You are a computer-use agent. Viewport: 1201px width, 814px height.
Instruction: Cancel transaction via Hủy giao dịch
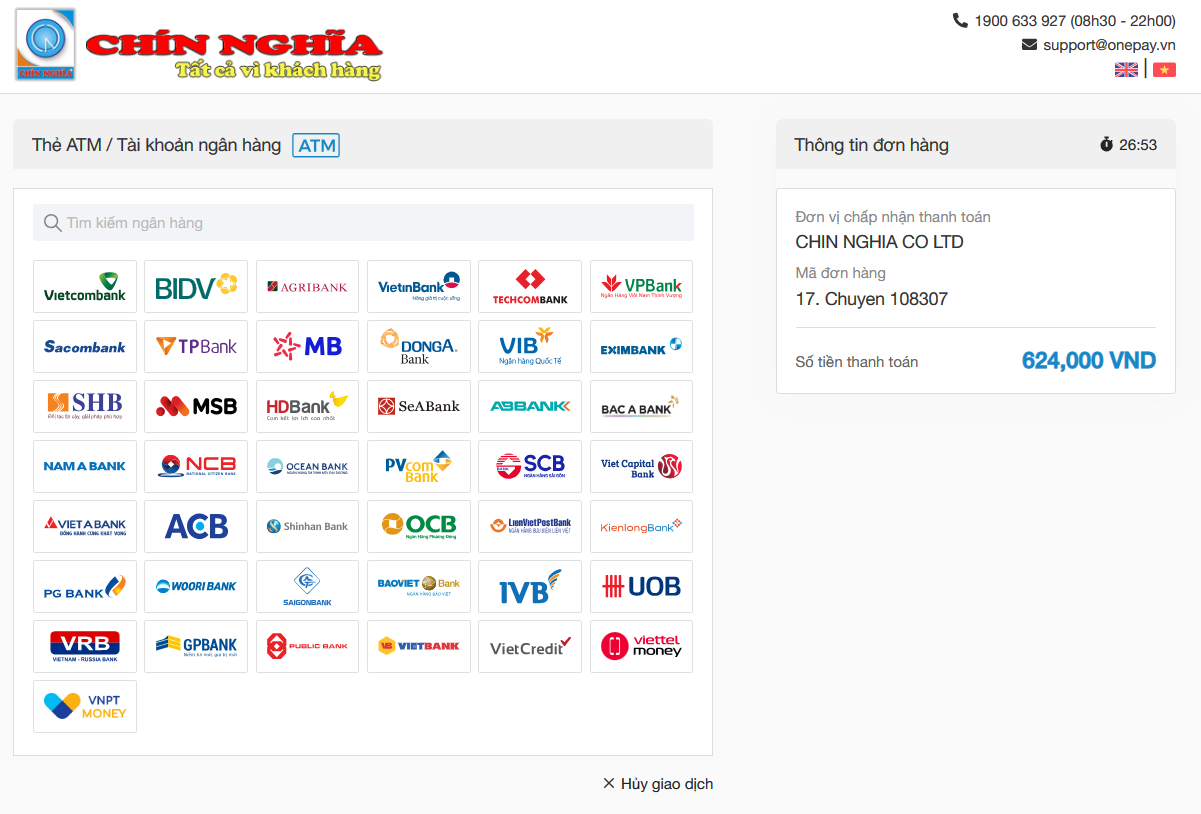[x=658, y=784]
